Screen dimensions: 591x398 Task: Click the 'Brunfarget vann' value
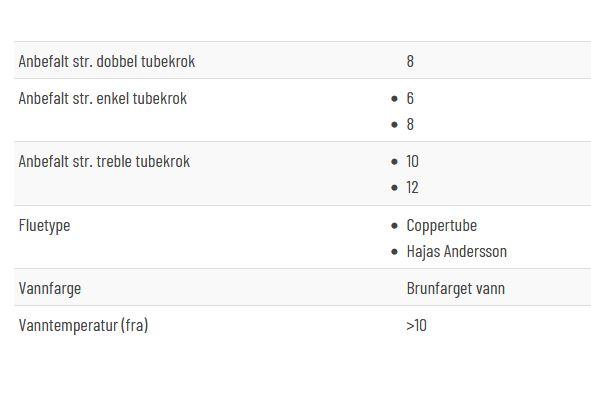click(456, 288)
